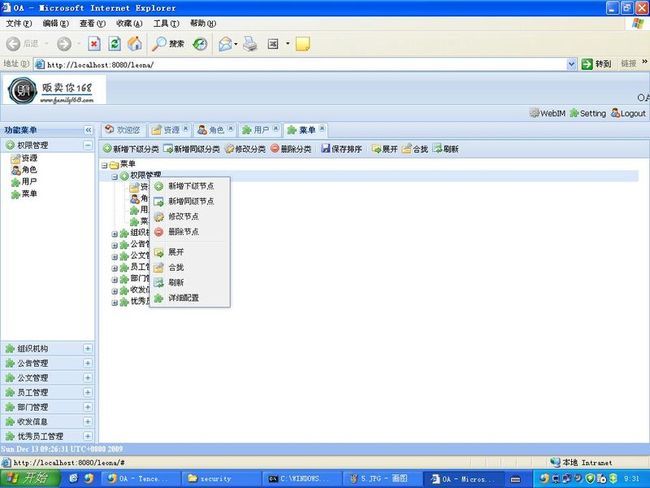
Task: Switch to the 欢迎您 tab
Action: [123, 130]
